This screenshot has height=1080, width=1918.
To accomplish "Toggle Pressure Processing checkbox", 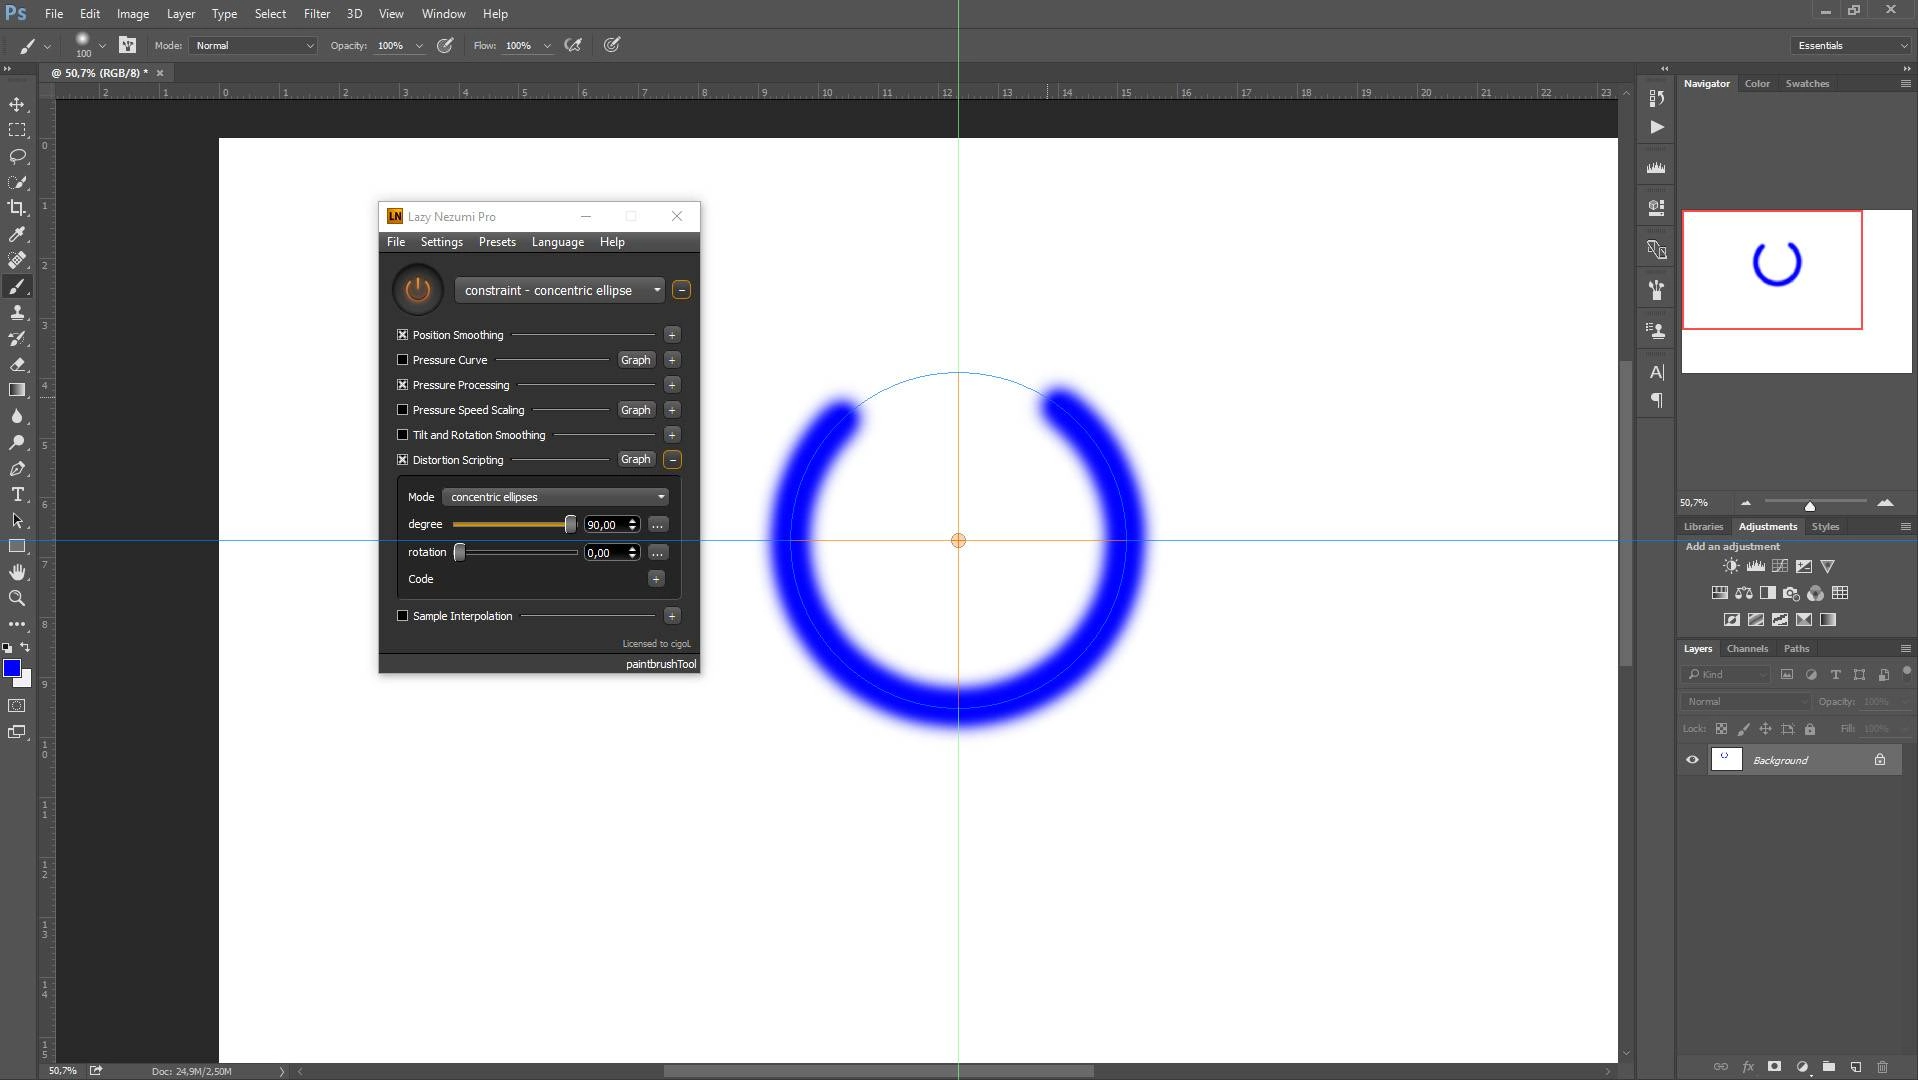I will point(402,385).
